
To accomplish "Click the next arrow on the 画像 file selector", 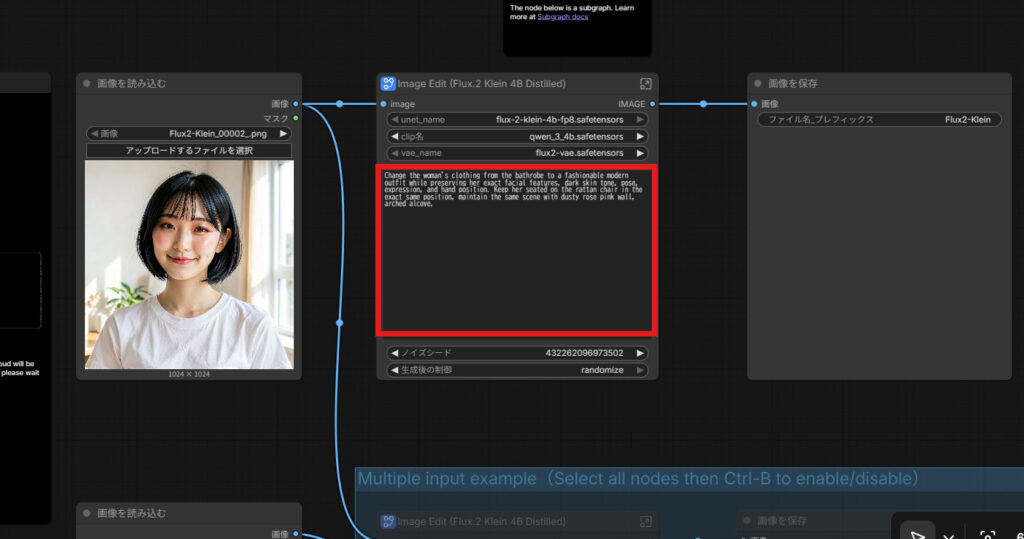I will click(x=283, y=133).
